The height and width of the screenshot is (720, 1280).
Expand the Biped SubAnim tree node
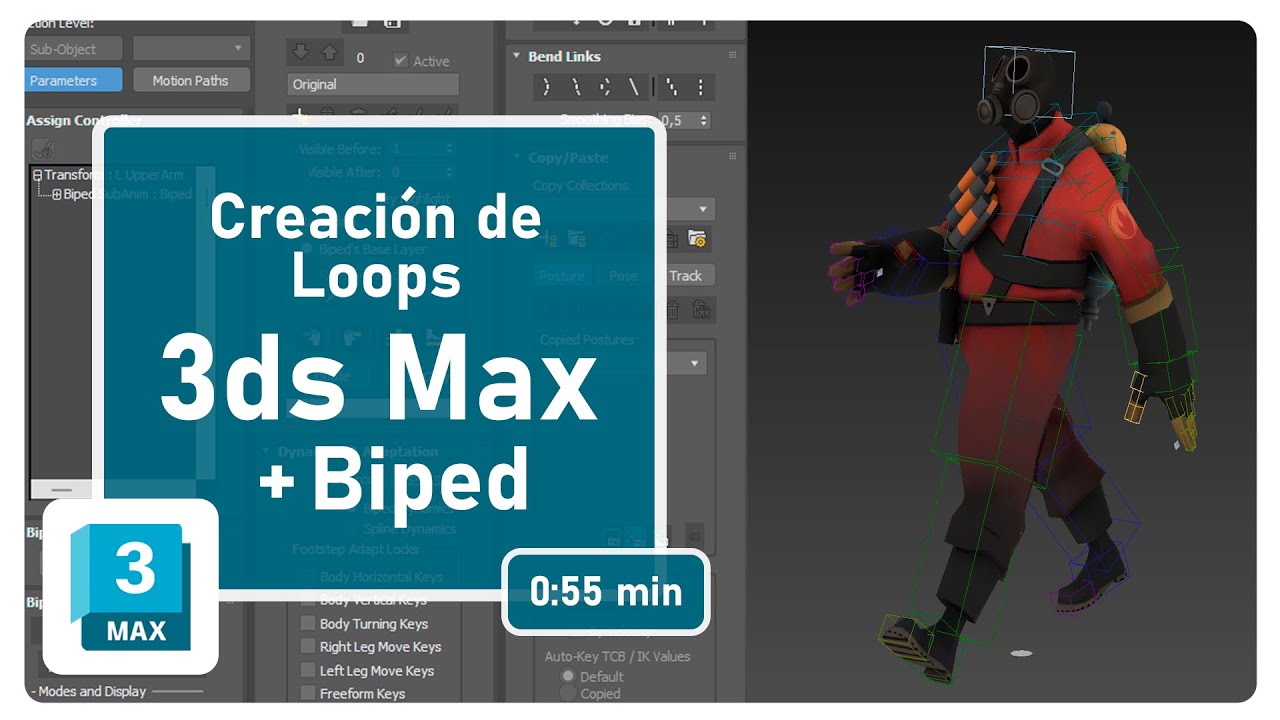(57, 194)
